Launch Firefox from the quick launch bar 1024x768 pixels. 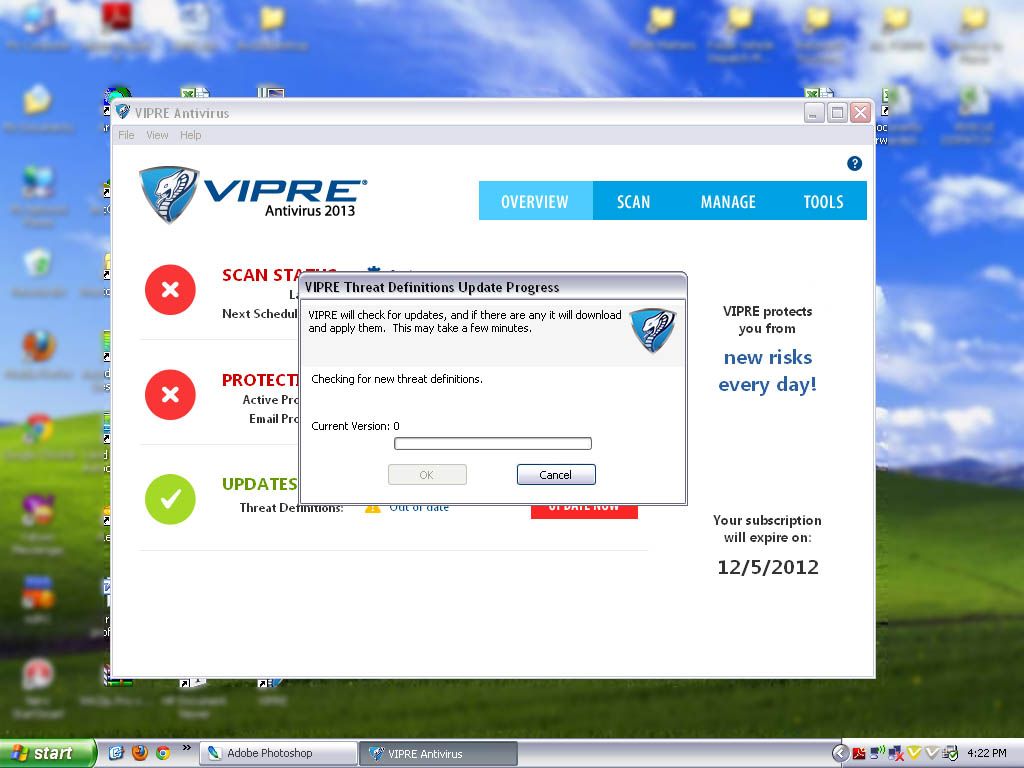tap(139, 753)
